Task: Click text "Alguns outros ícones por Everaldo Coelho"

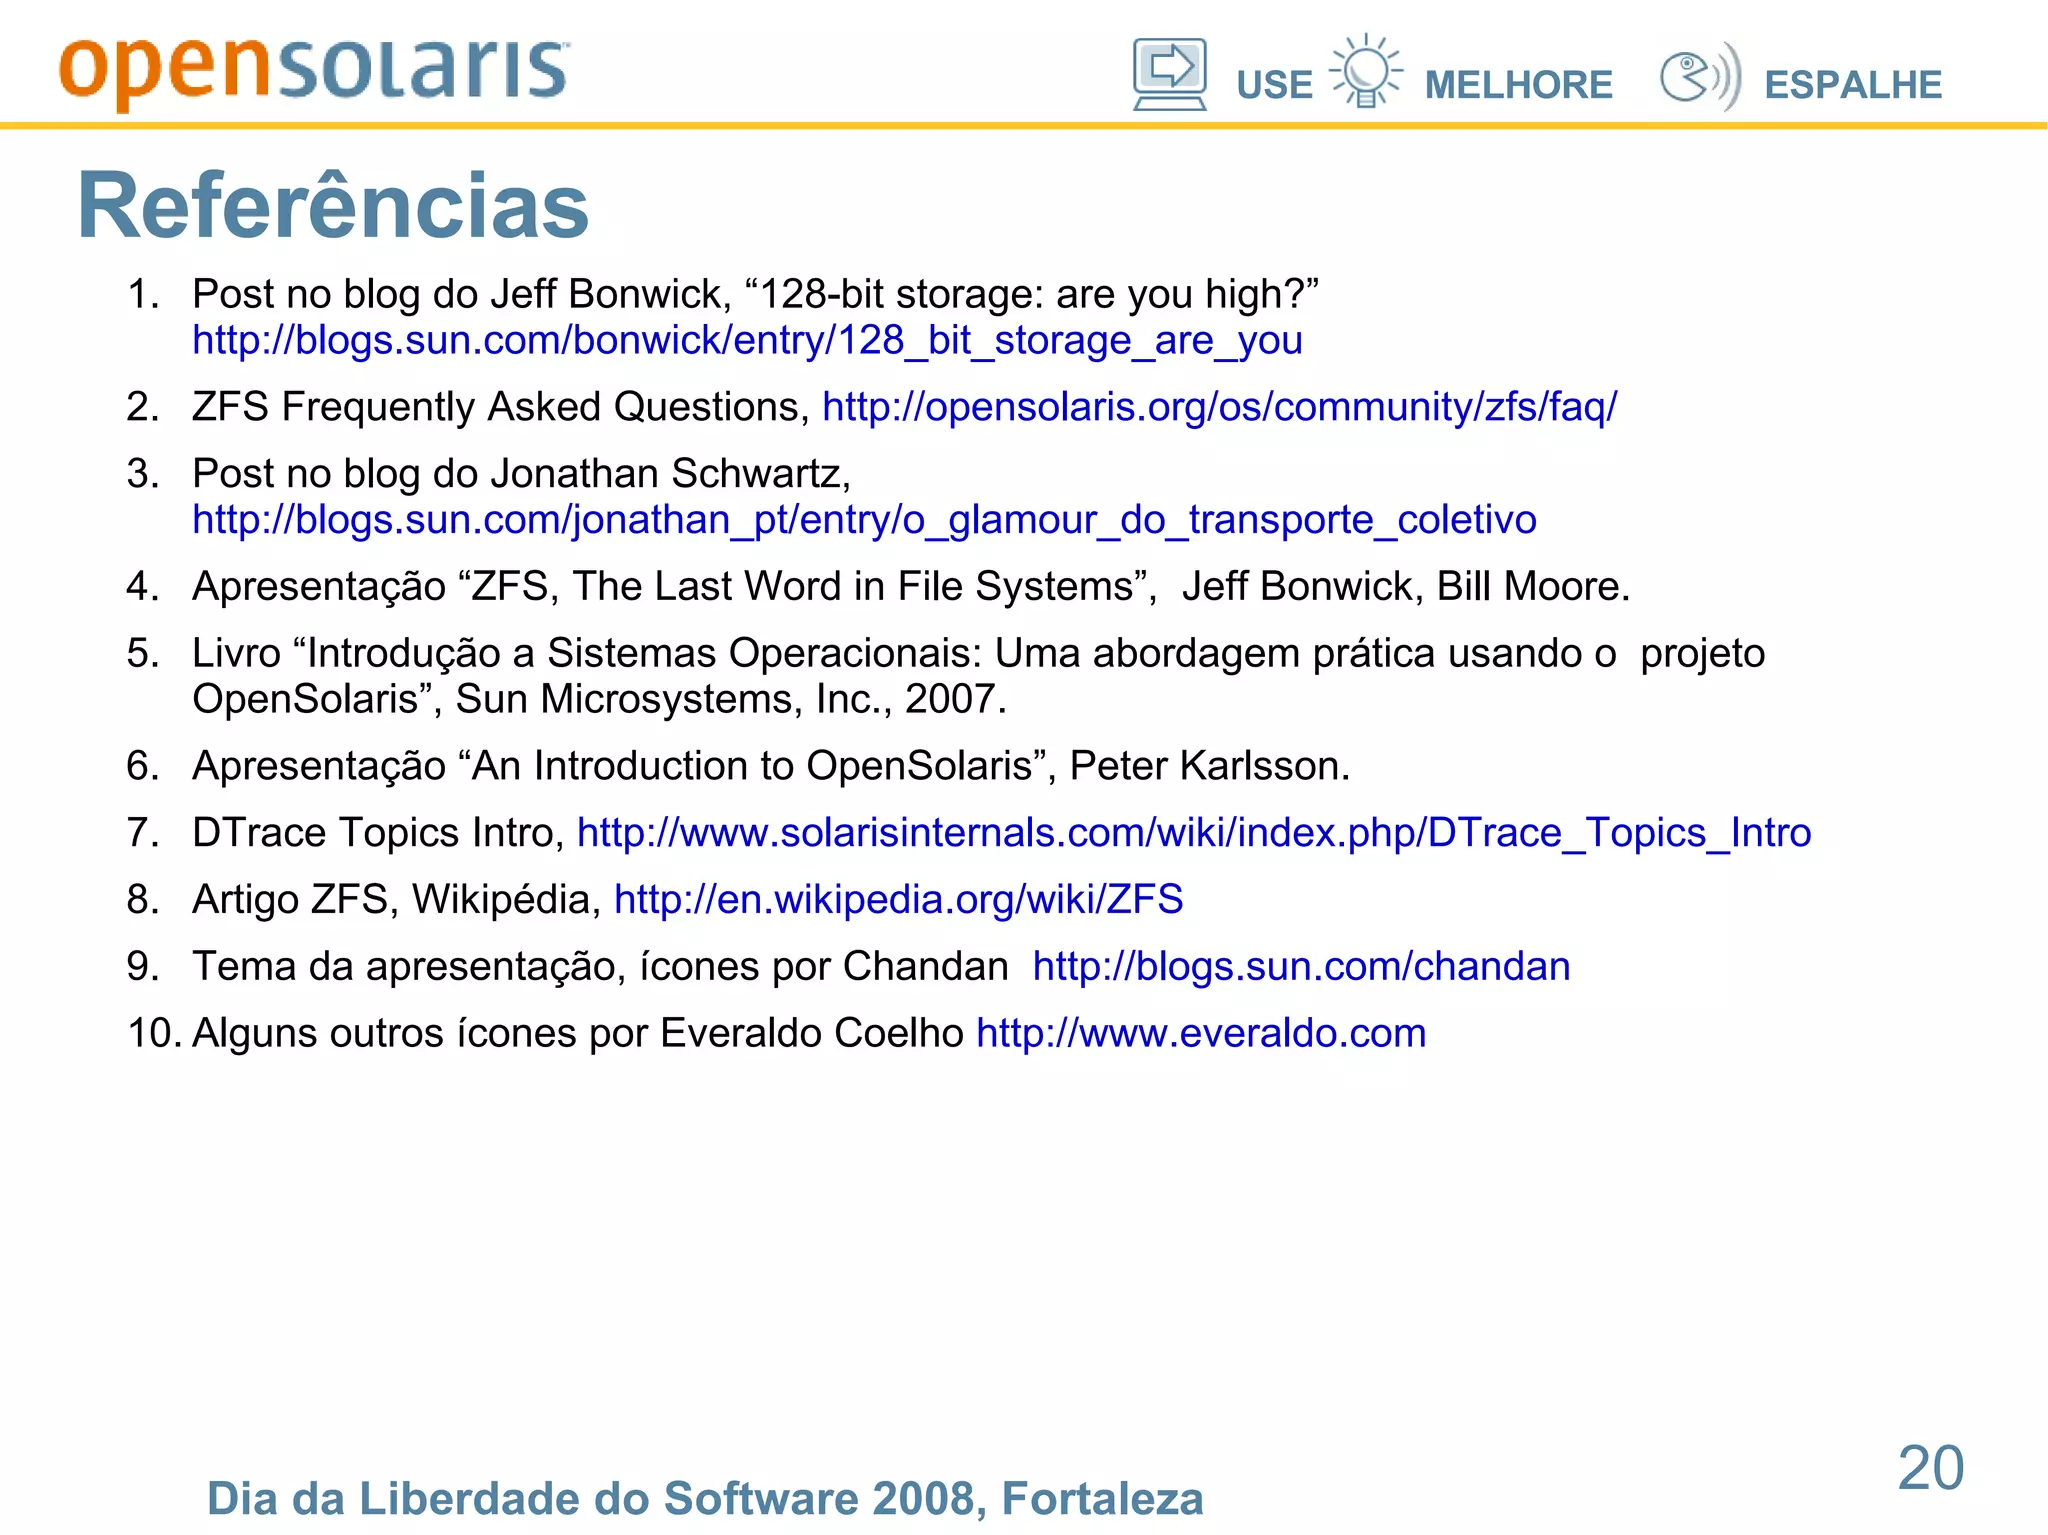Action: pos(578,1033)
